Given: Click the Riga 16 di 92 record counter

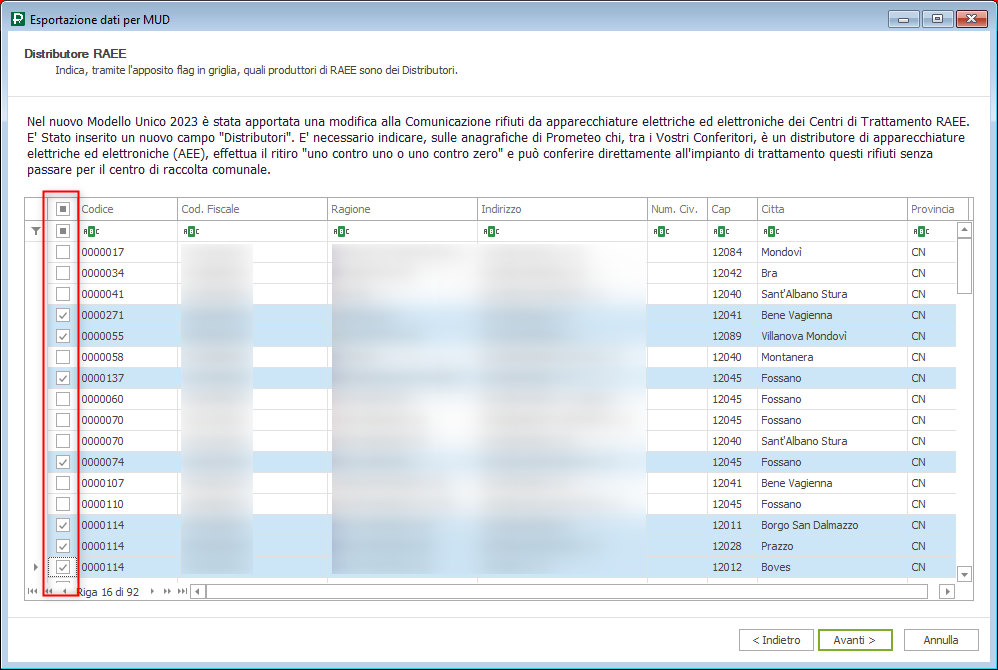Looking at the screenshot, I should [x=108, y=592].
